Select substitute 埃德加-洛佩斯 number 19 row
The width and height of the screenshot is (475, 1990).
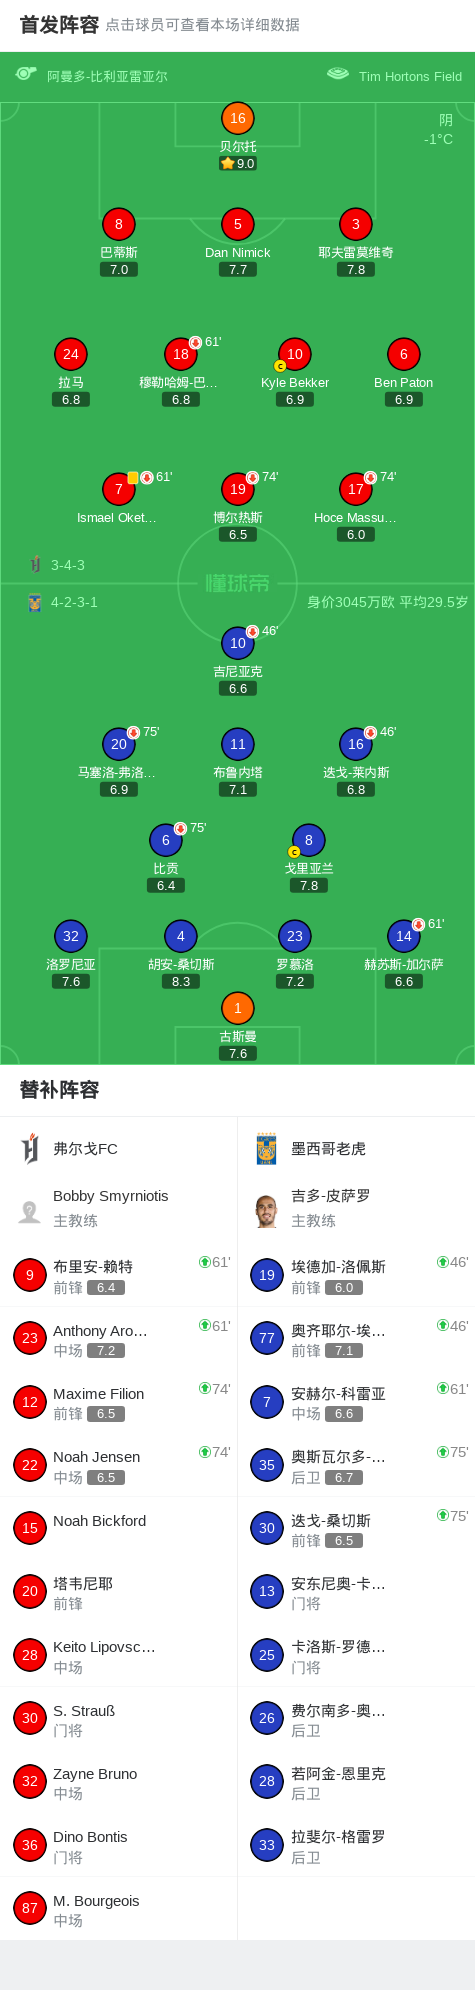[356, 1275]
